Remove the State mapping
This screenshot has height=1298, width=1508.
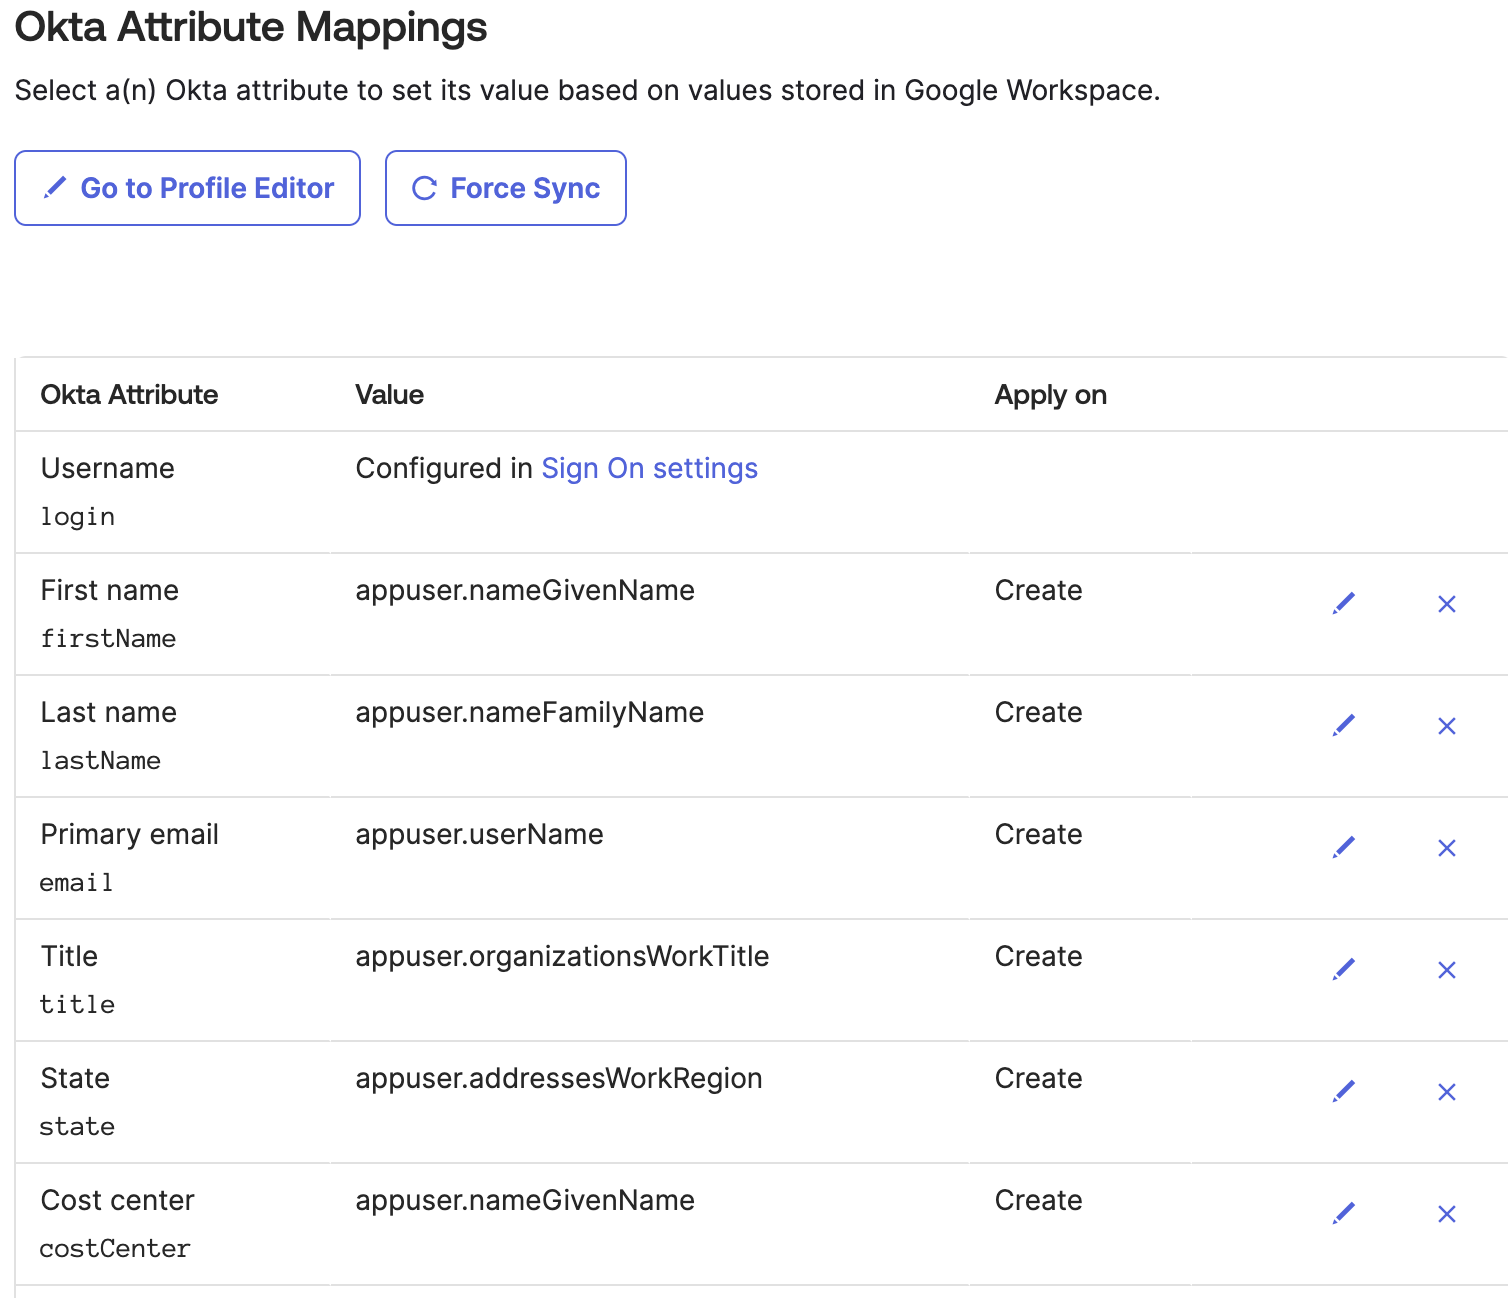(1446, 1092)
